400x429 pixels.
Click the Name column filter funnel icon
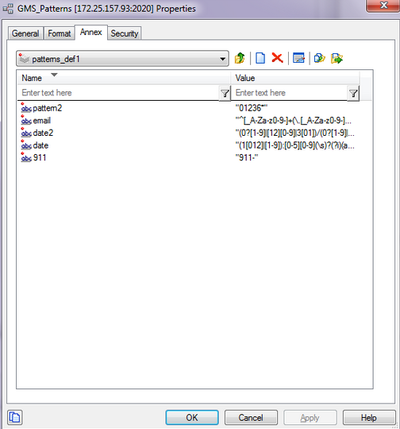(x=225, y=93)
